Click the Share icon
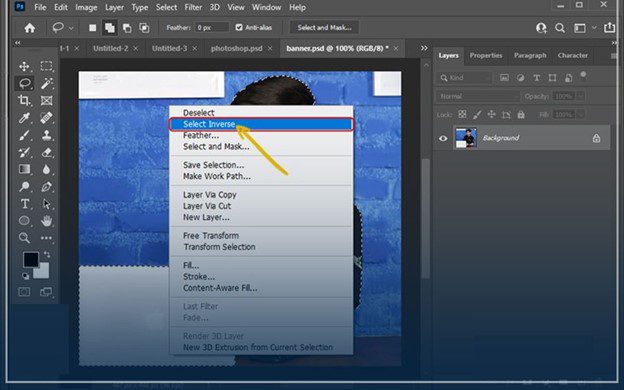The width and height of the screenshot is (624, 390). click(609, 27)
